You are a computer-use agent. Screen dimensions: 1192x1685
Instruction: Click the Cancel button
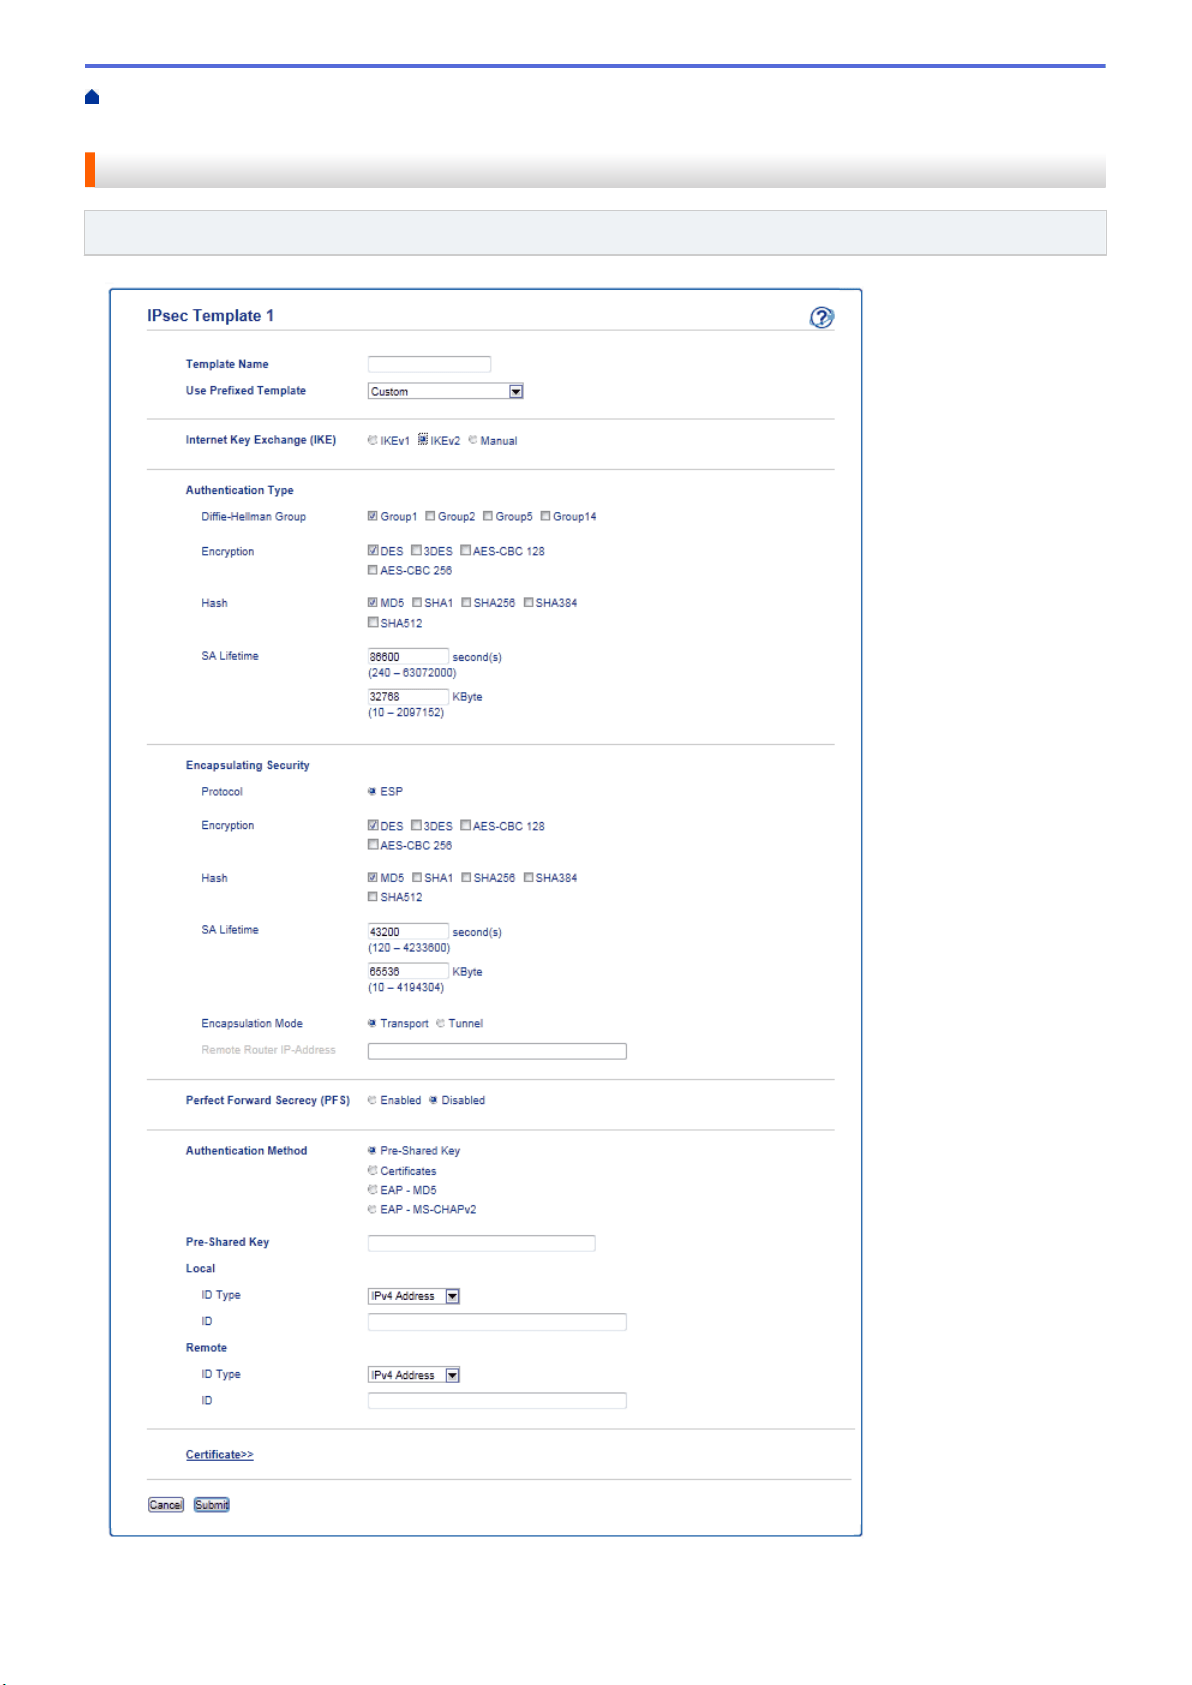166,1505
